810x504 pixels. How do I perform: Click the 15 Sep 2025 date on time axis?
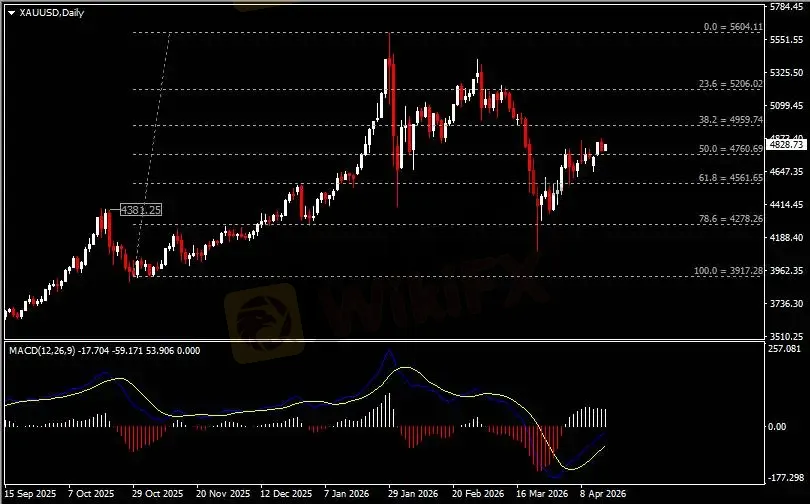pyautogui.click(x=29, y=494)
